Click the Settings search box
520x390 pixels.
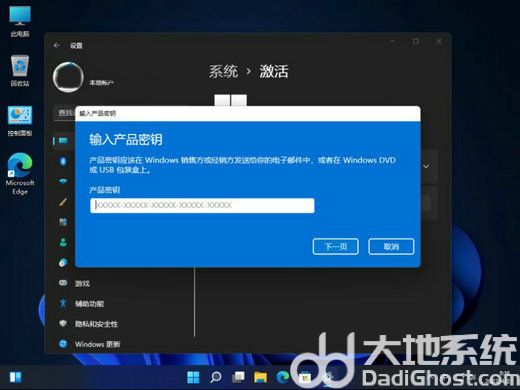point(65,113)
